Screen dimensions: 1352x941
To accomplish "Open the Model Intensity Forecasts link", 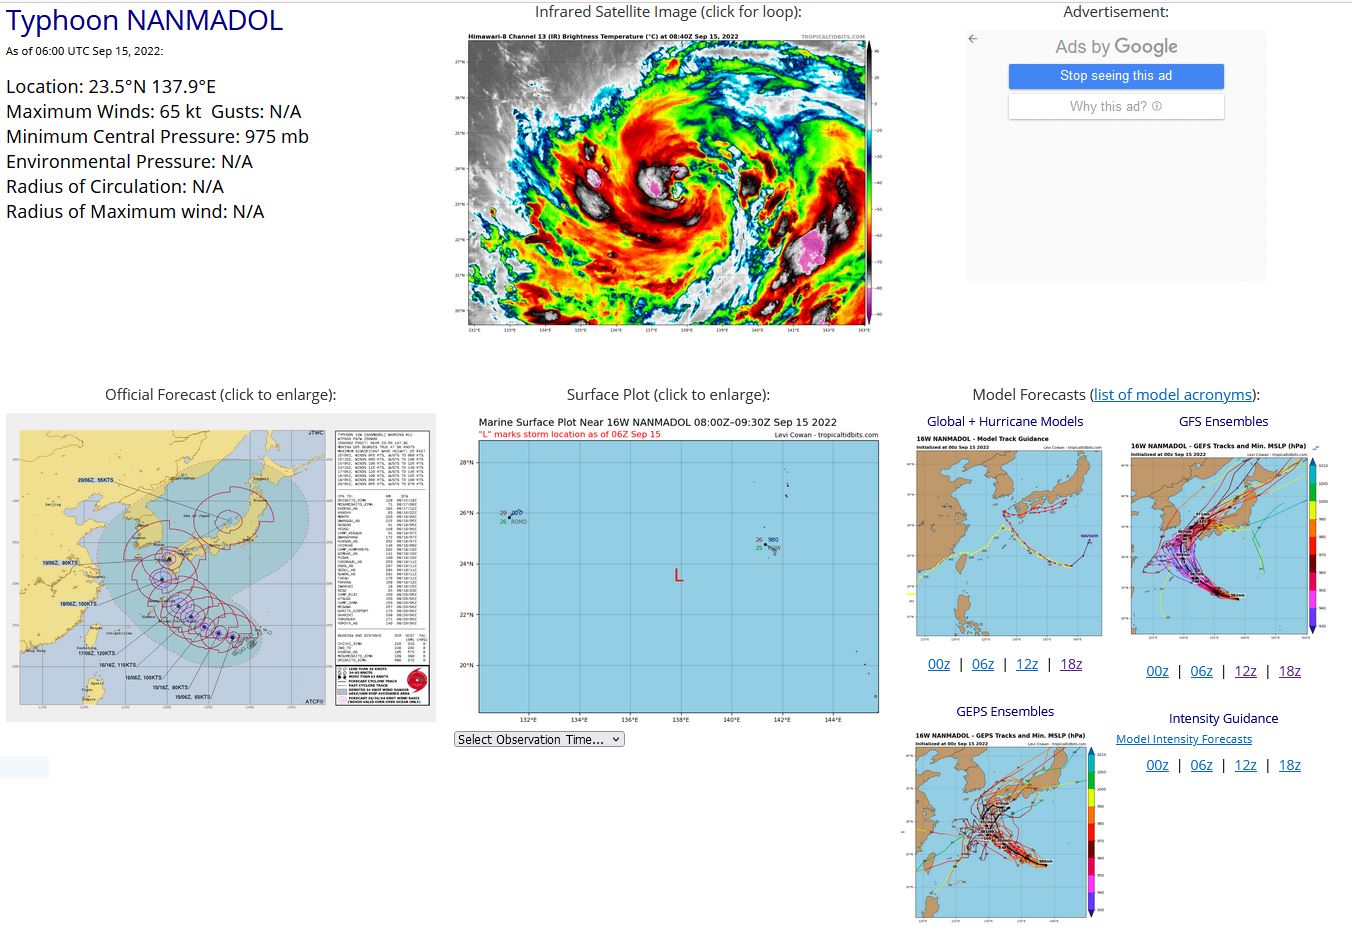I will 1184,740.
